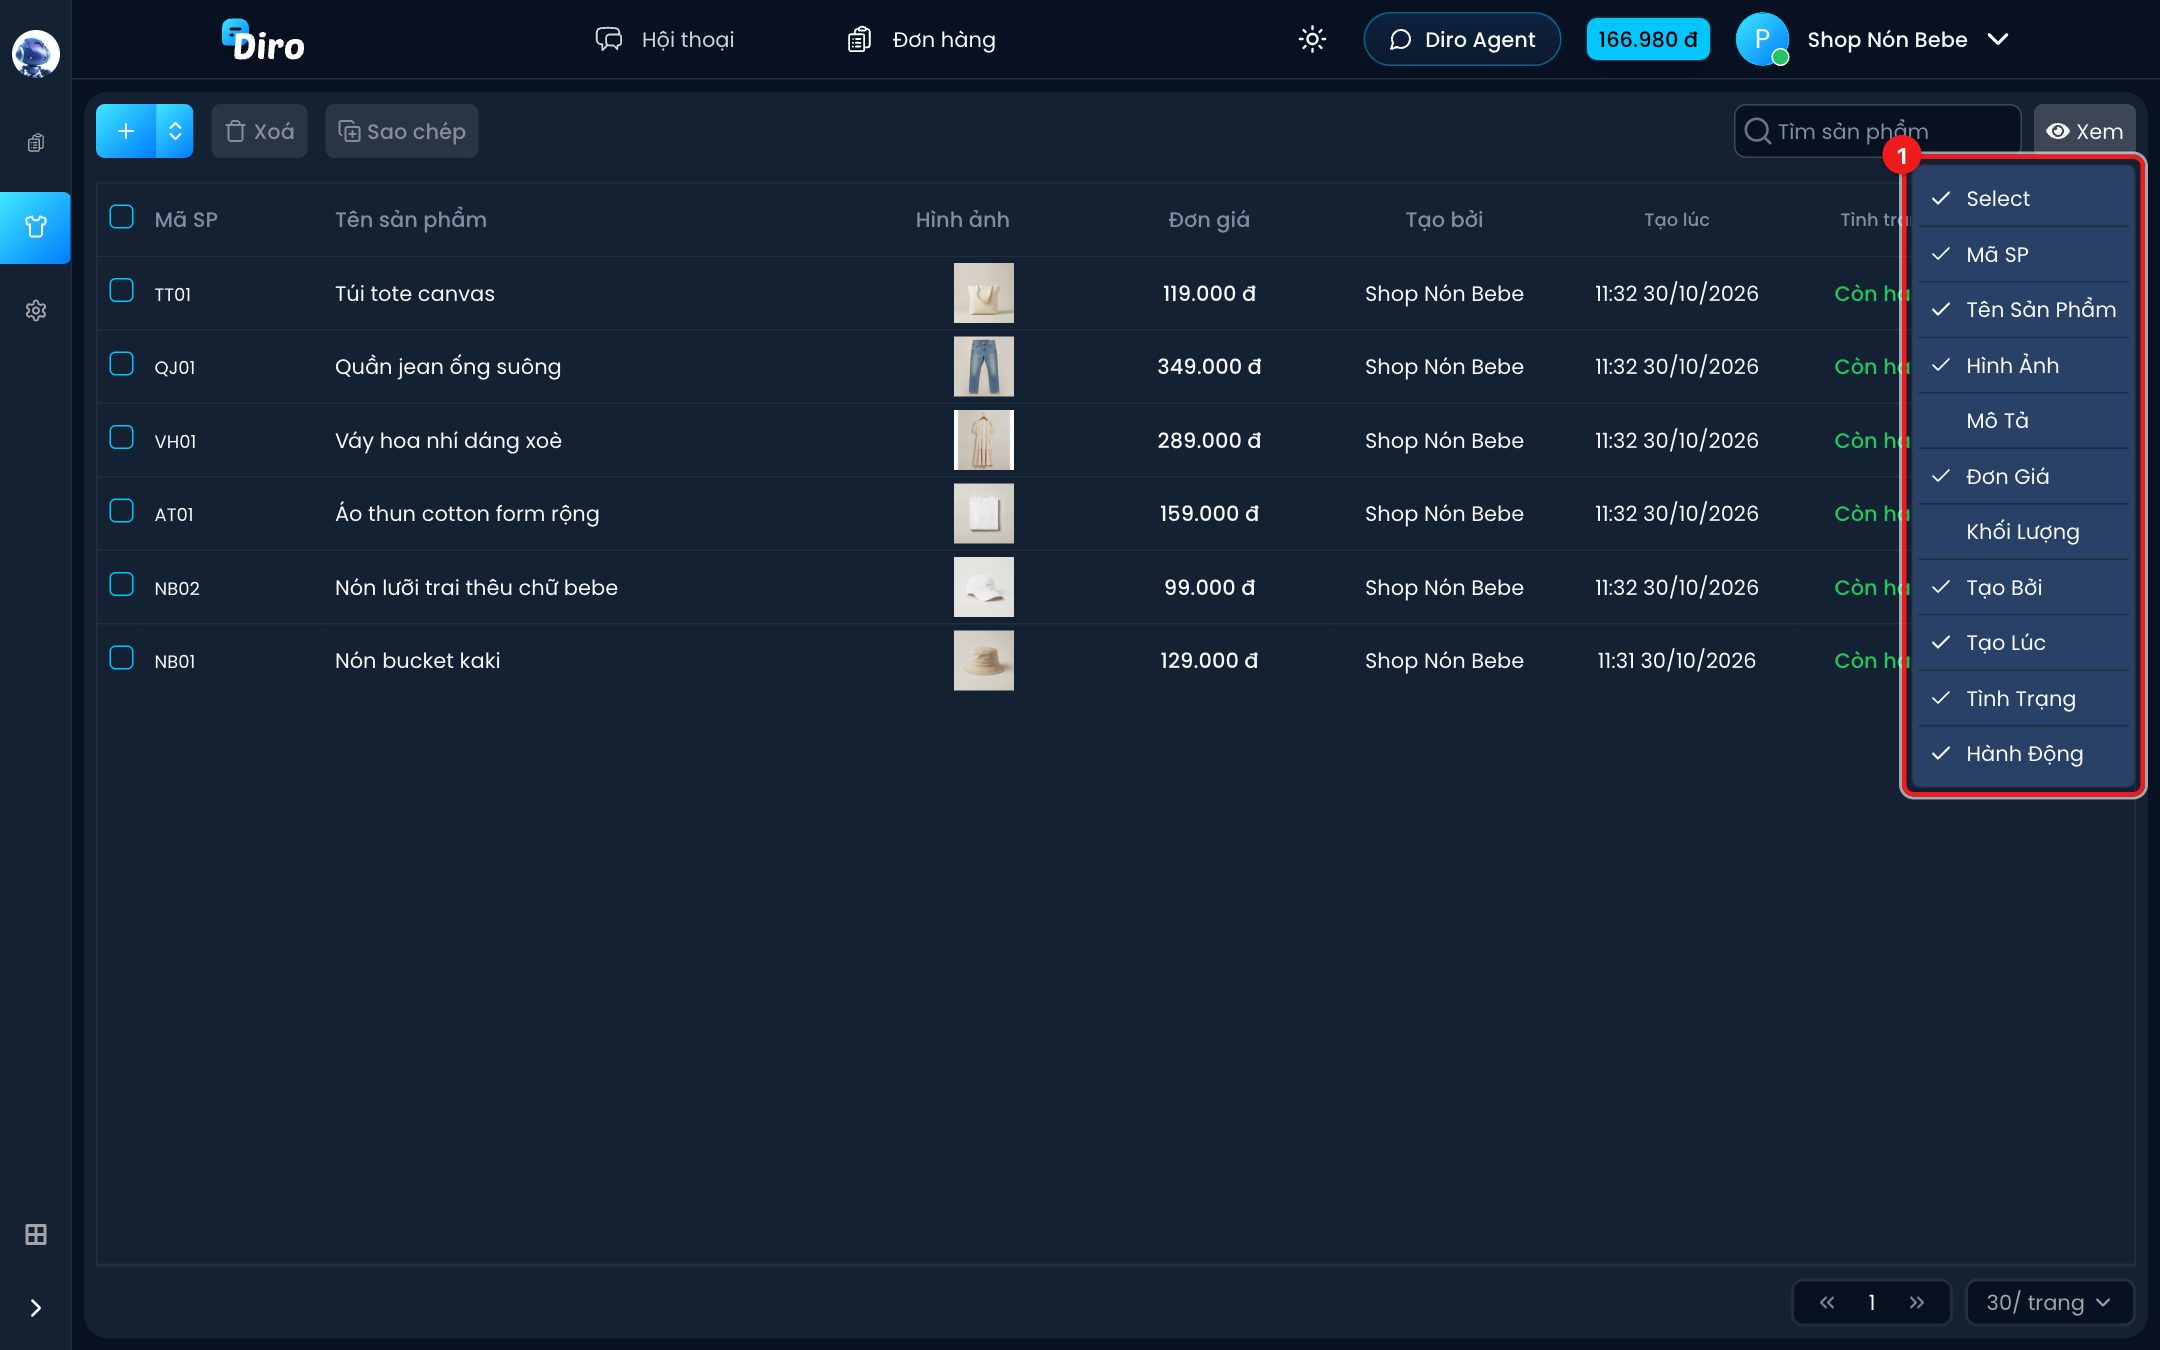2160x1350 pixels.
Task: Enable the Khối Lượng column option
Action: point(2023,531)
